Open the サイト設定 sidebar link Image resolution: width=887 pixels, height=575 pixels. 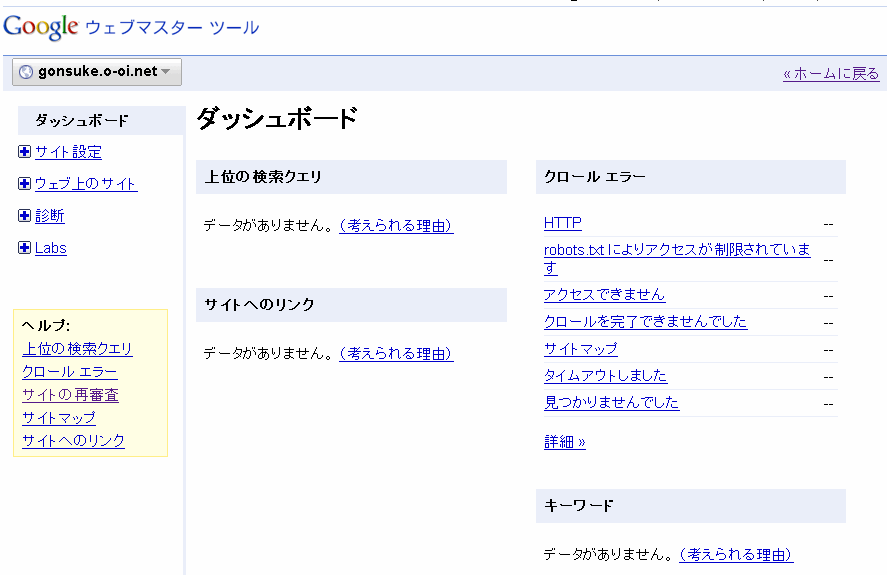68,152
